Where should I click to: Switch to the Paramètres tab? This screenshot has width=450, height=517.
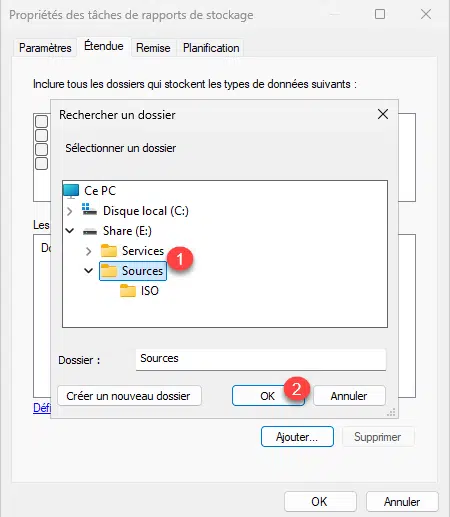[x=45, y=48]
